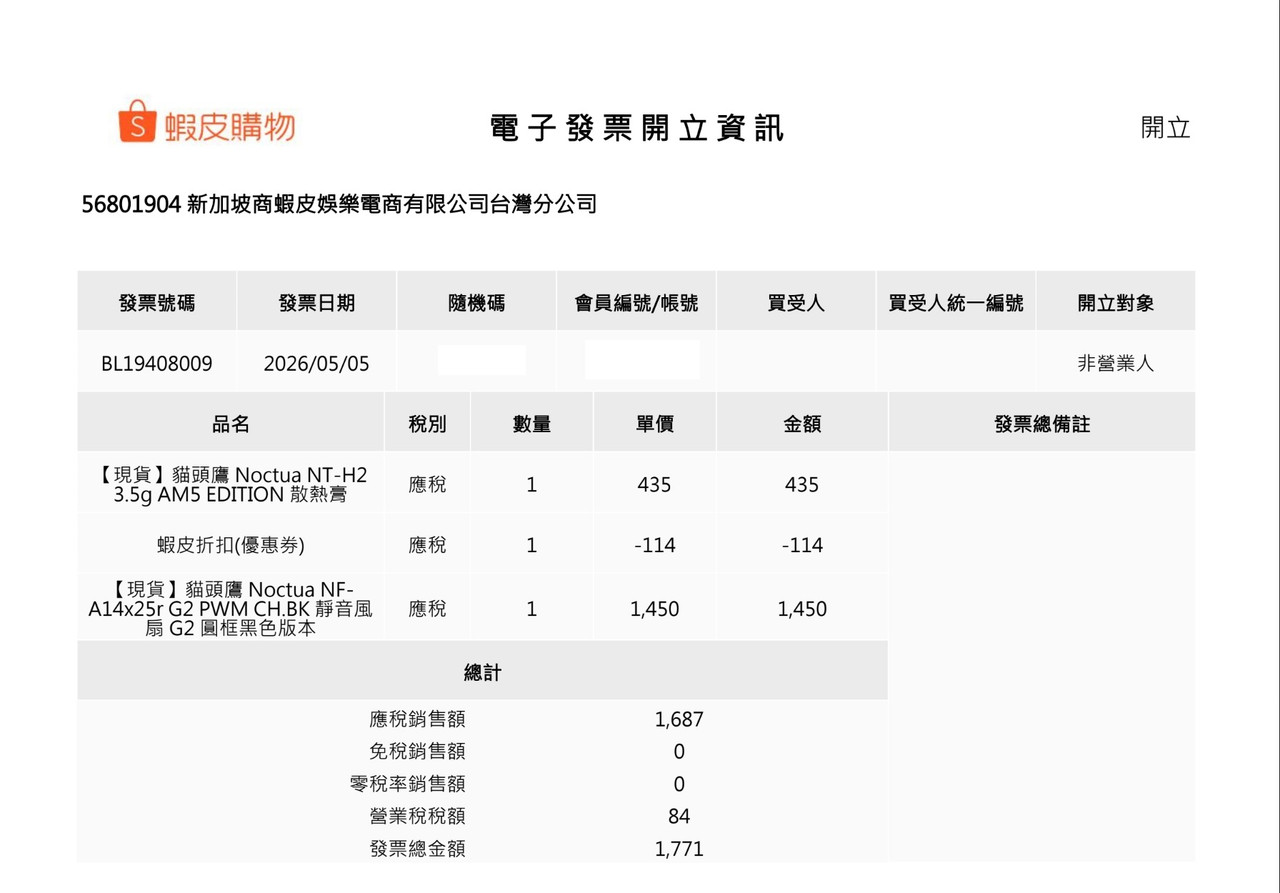Select the Noctua NF-A14x25r G2 靜音風扇 item name
The height and width of the screenshot is (893, 1280).
point(231,608)
